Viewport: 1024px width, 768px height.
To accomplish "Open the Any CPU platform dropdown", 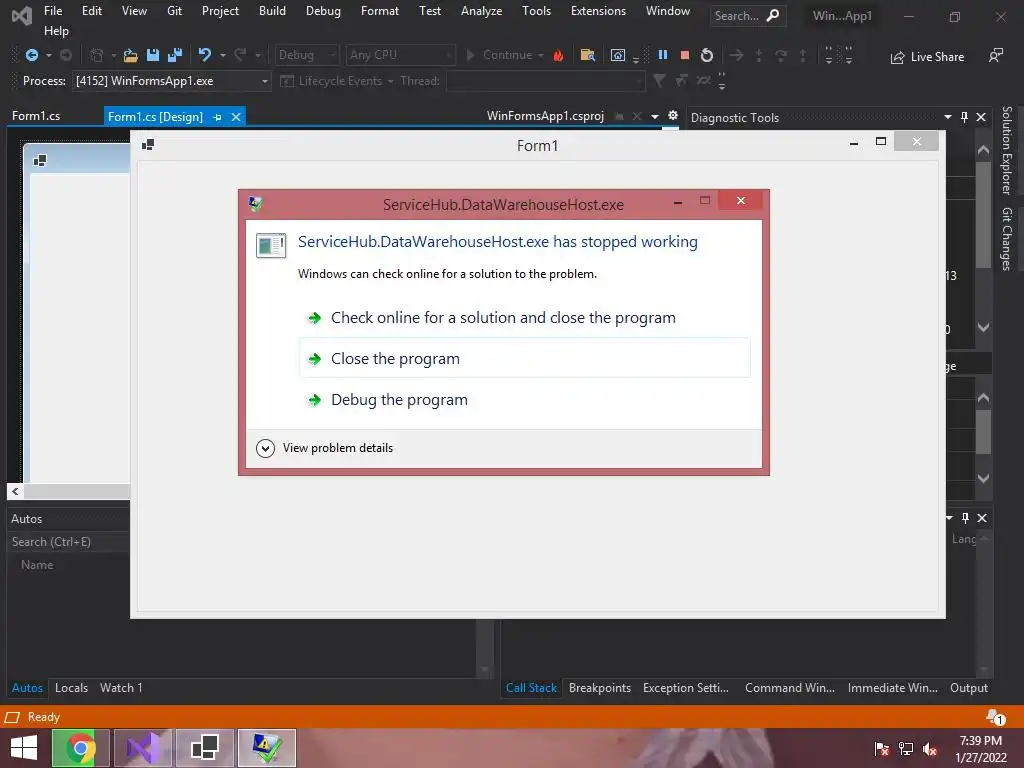I will point(400,56).
